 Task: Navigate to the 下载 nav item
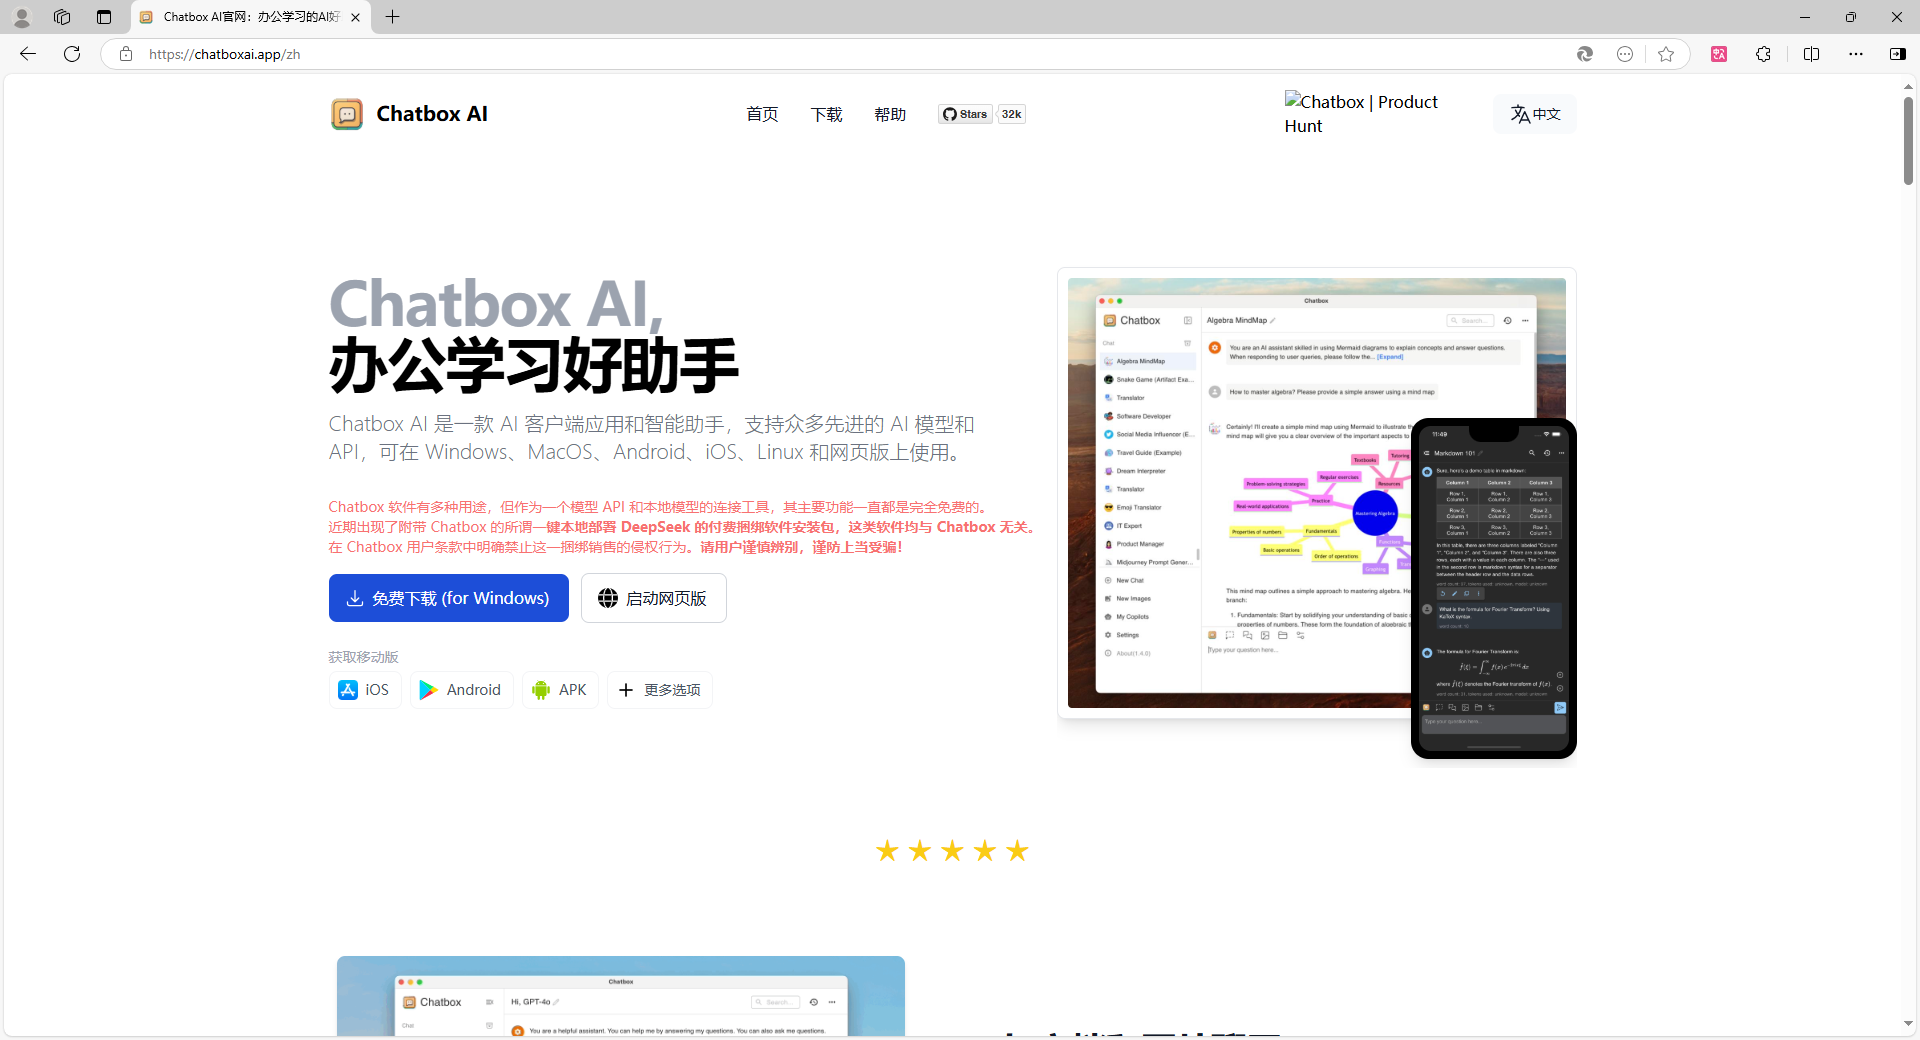825,114
